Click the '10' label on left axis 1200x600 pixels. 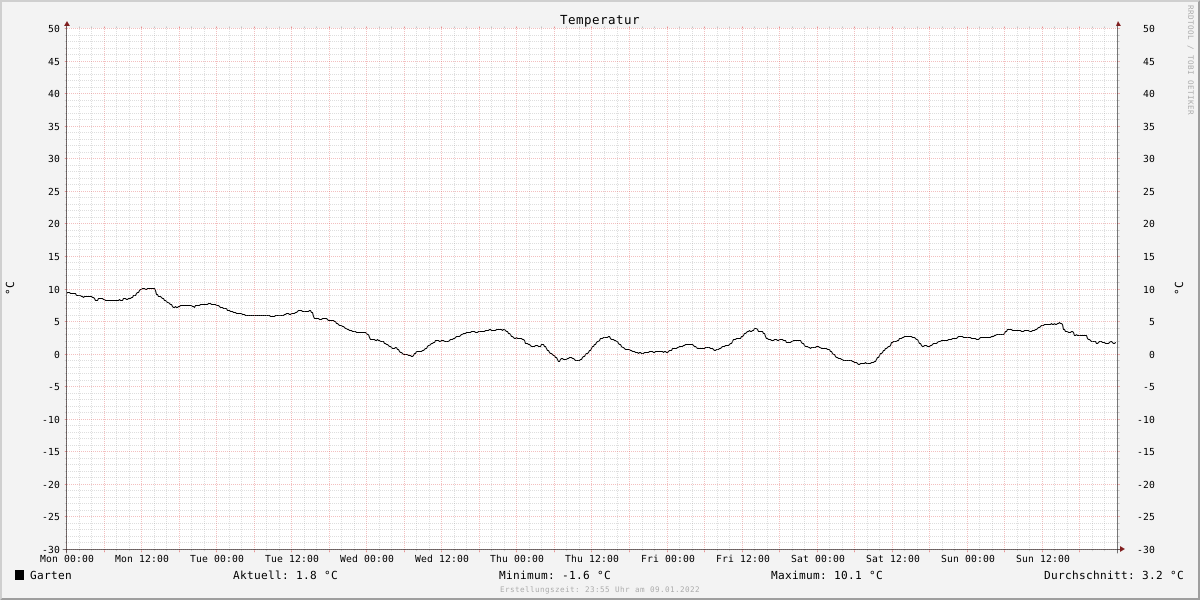pos(54,289)
